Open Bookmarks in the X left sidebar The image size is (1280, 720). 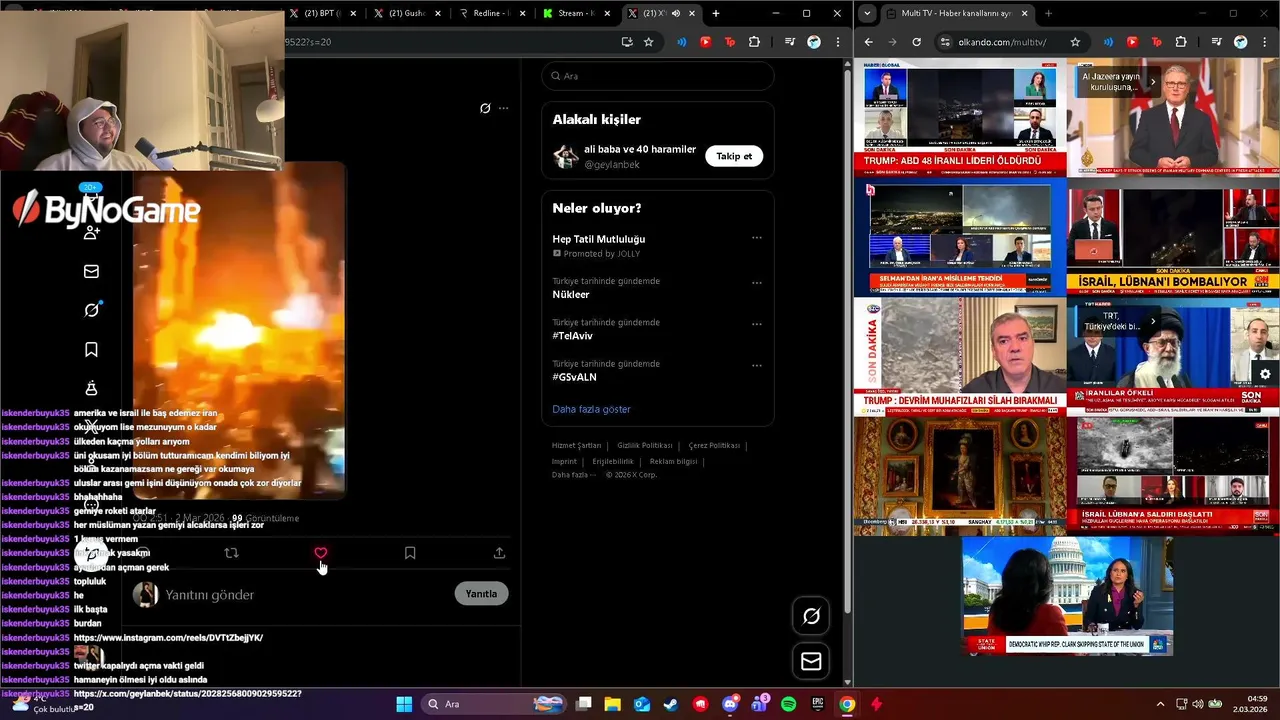pos(91,350)
